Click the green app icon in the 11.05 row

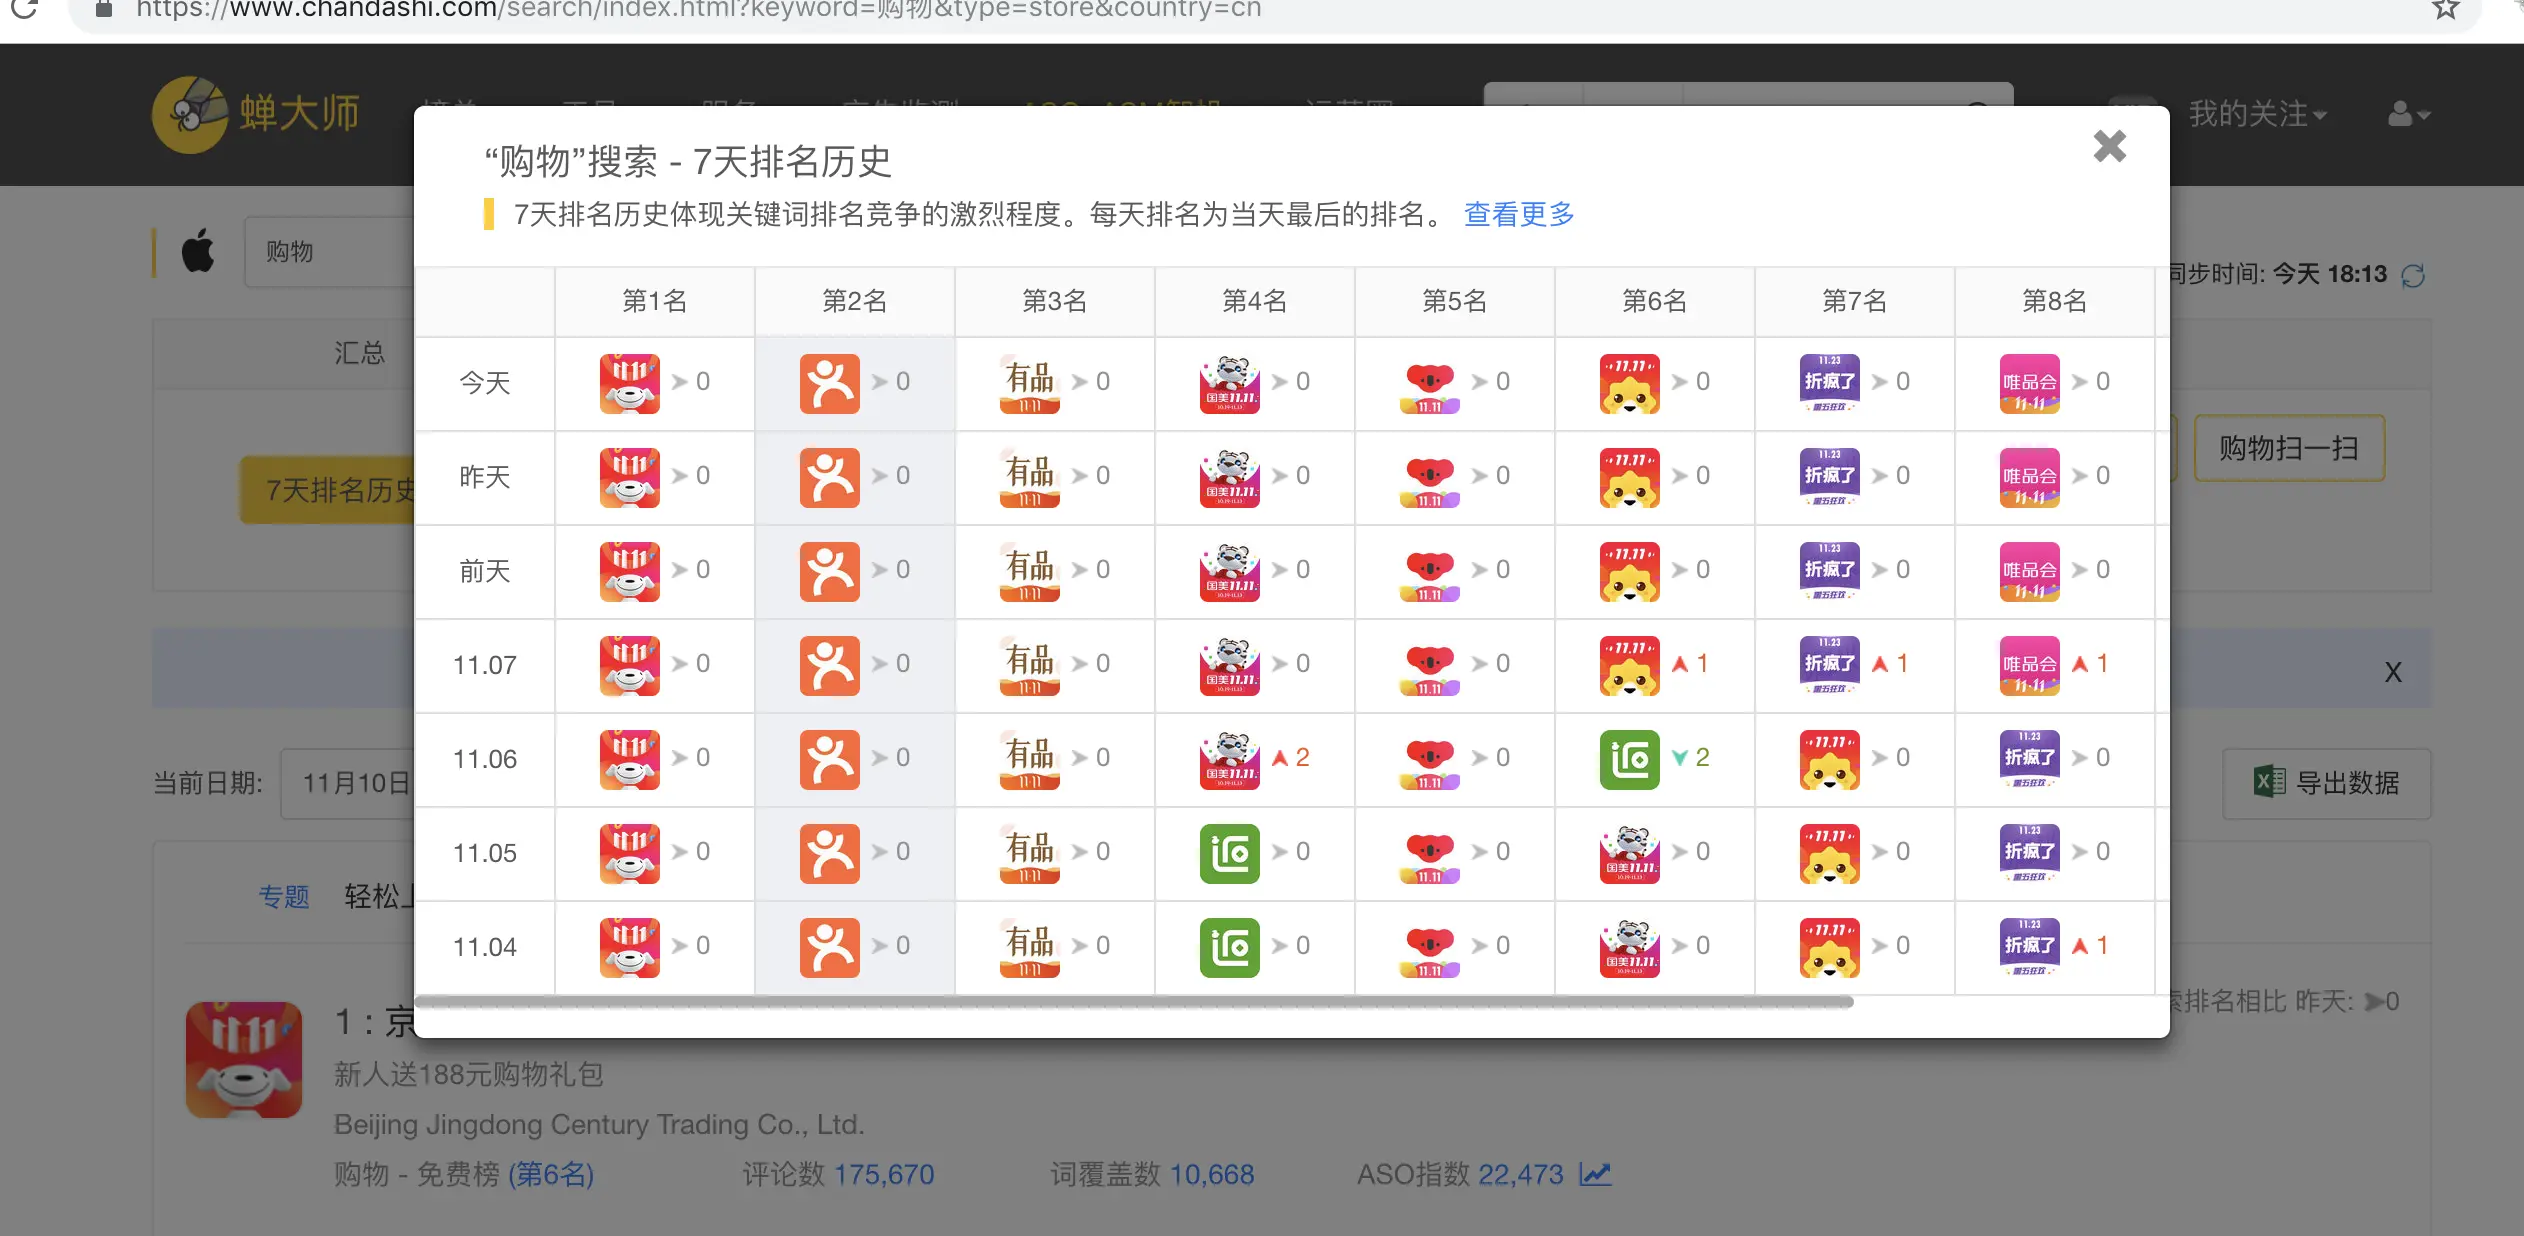1227,852
